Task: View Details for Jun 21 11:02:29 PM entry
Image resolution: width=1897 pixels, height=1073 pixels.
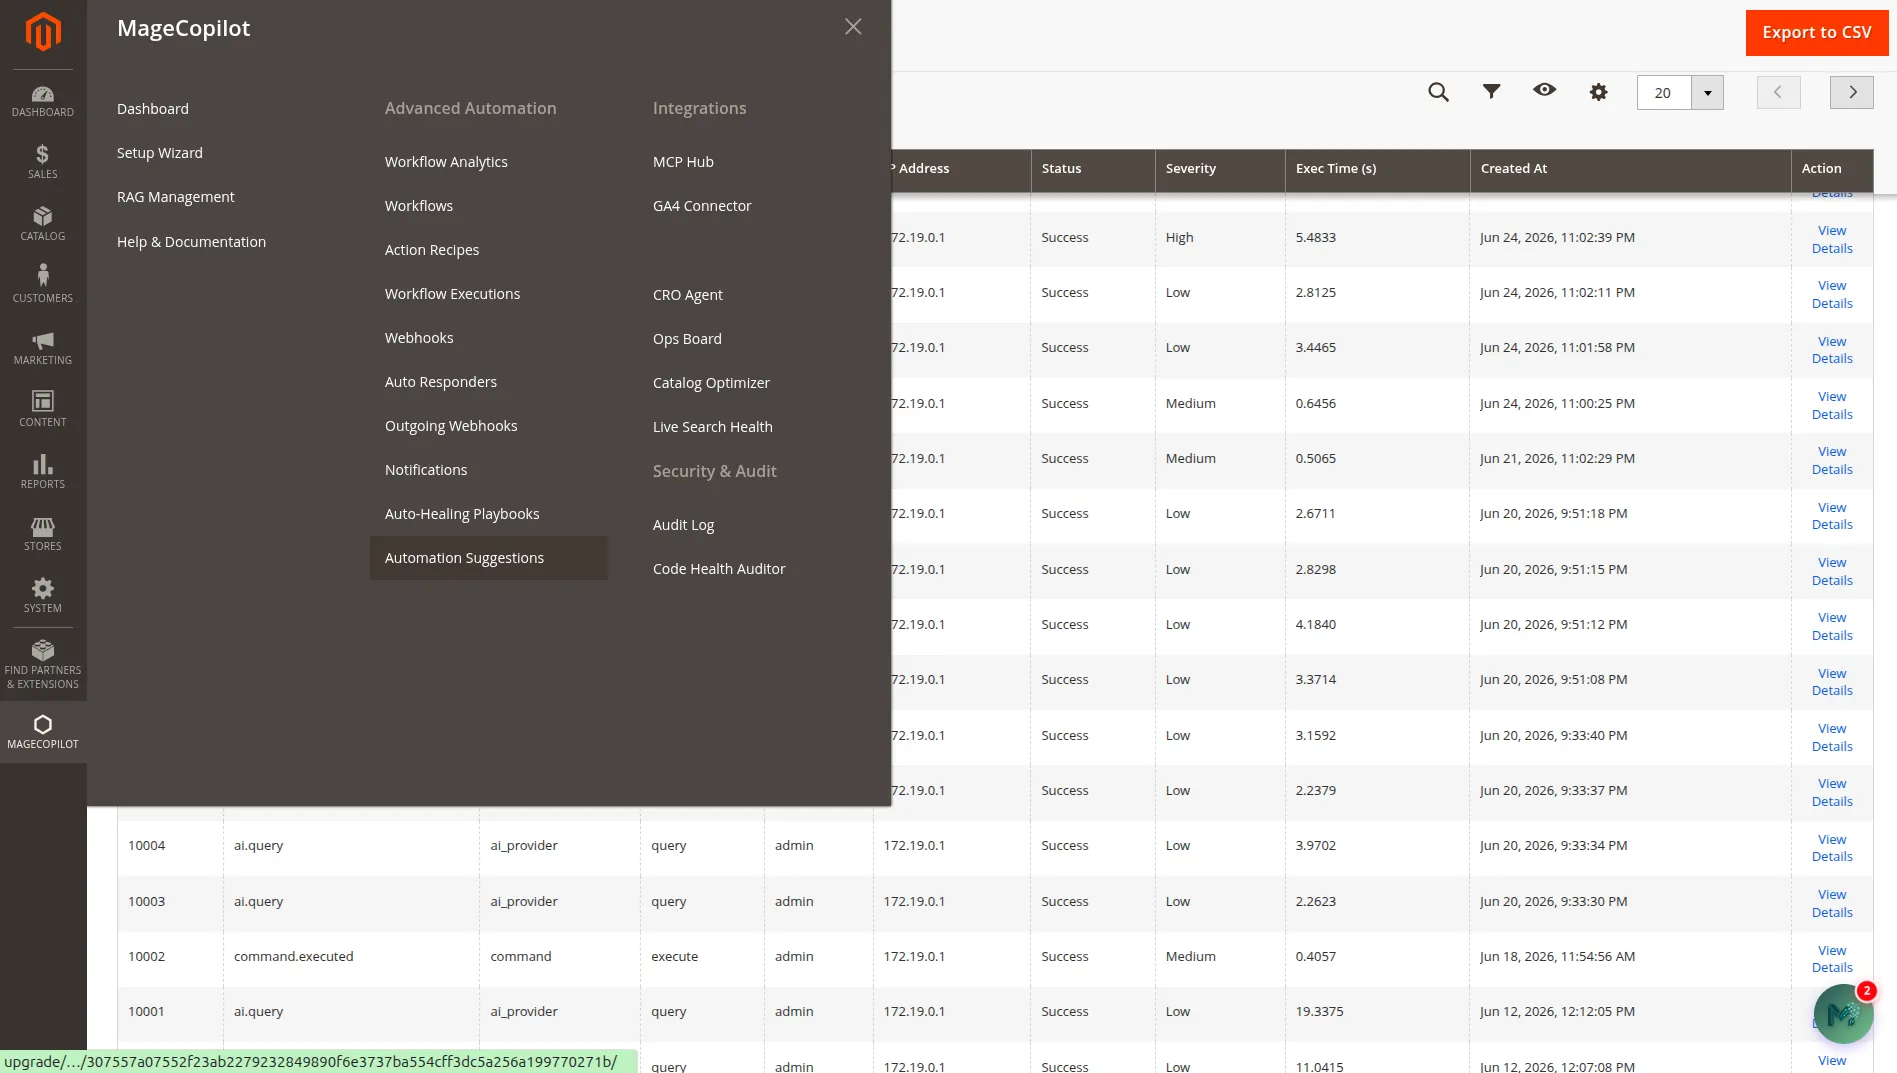Action: tap(1832, 461)
